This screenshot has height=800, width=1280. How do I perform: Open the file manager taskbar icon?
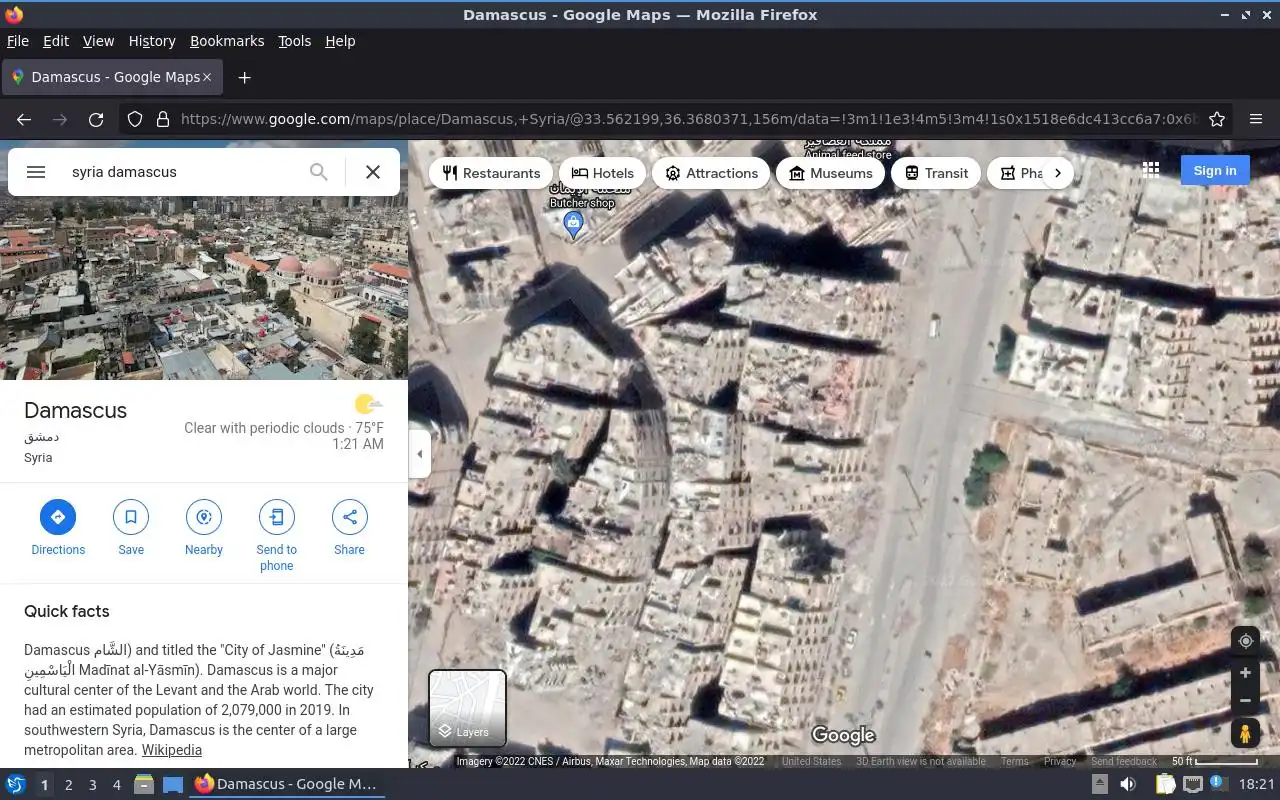click(x=144, y=784)
